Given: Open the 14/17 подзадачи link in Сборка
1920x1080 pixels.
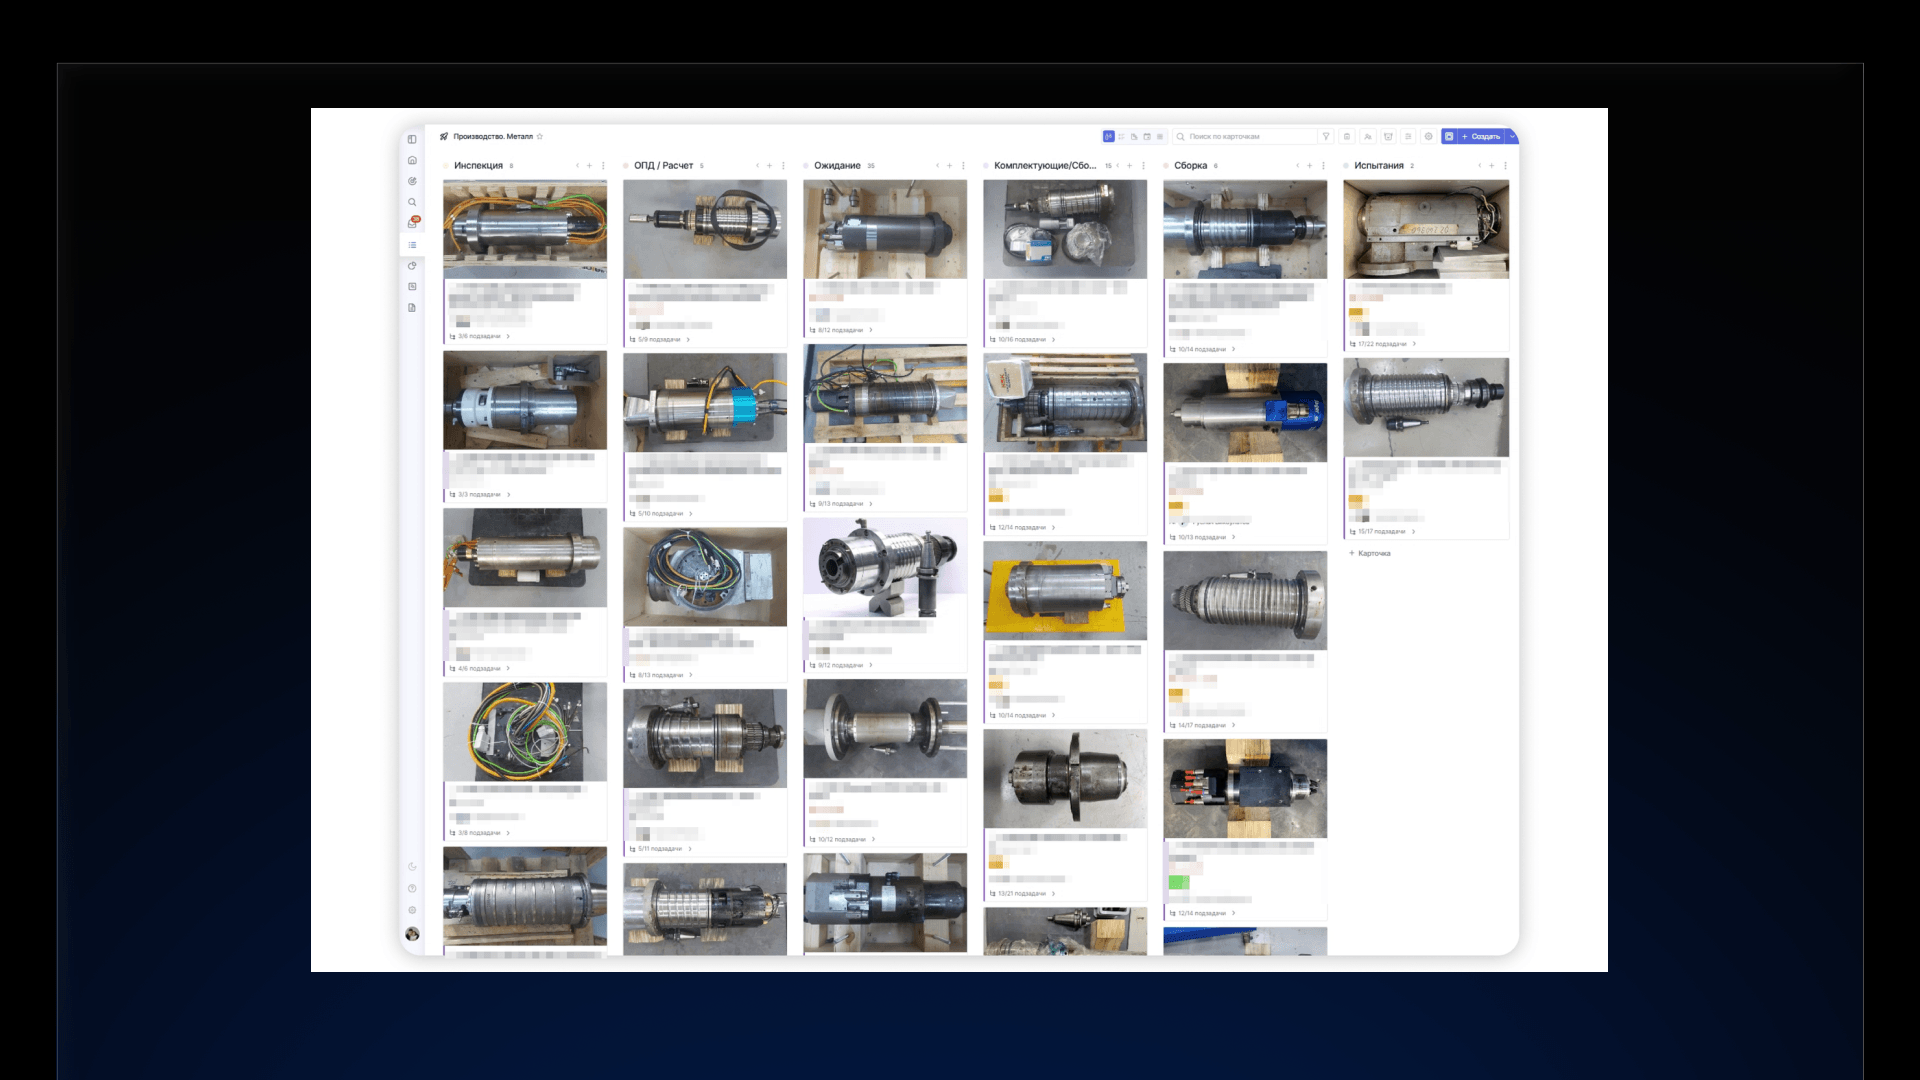Looking at the screenshot, I should [1202, 725].
